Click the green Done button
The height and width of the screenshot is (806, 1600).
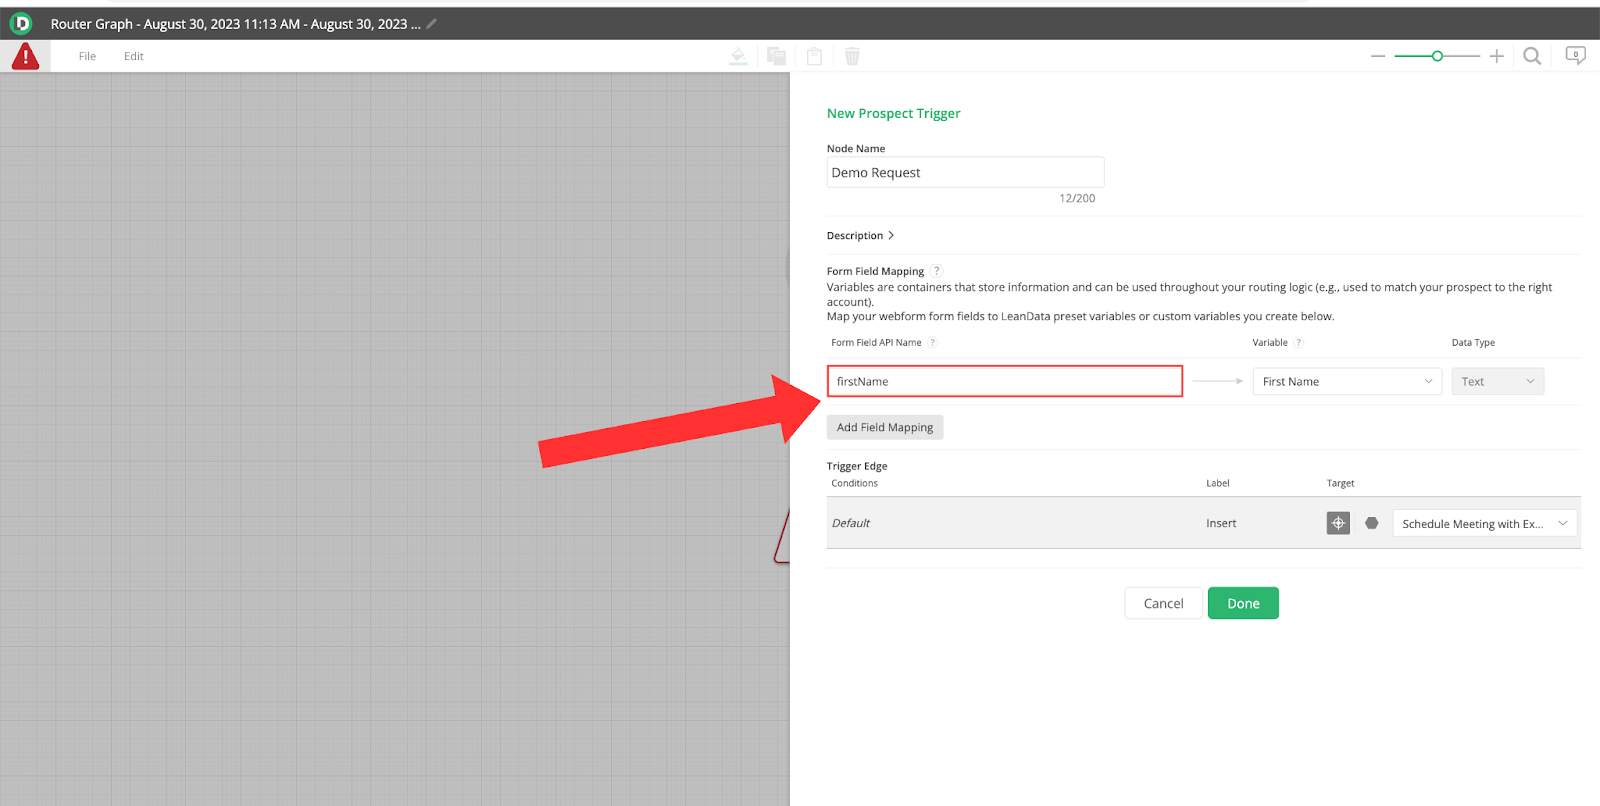coord(1243,603)
